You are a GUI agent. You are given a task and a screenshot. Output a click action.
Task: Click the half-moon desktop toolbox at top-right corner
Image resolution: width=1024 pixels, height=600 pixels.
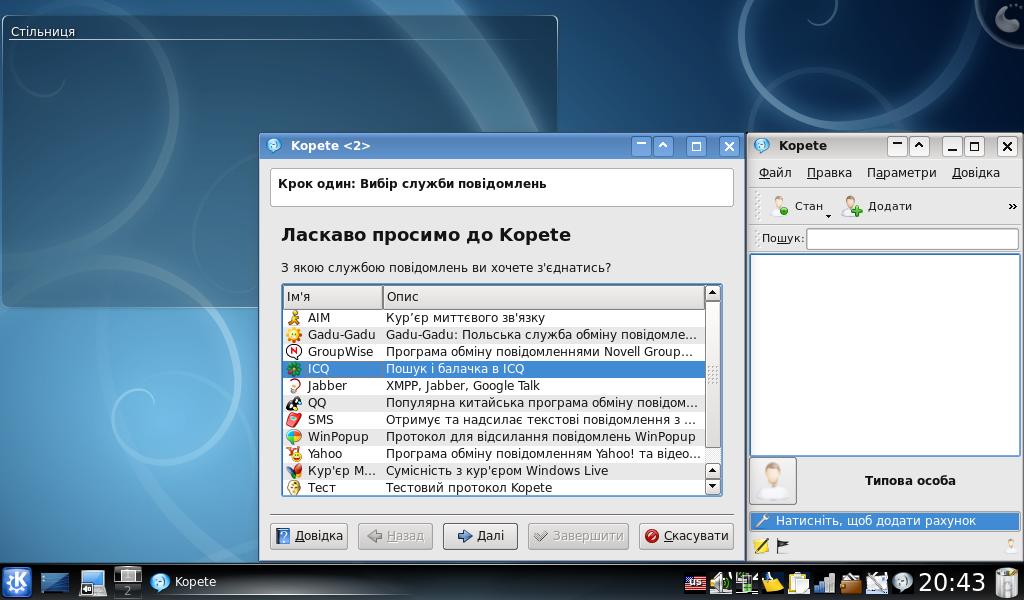1008,18
